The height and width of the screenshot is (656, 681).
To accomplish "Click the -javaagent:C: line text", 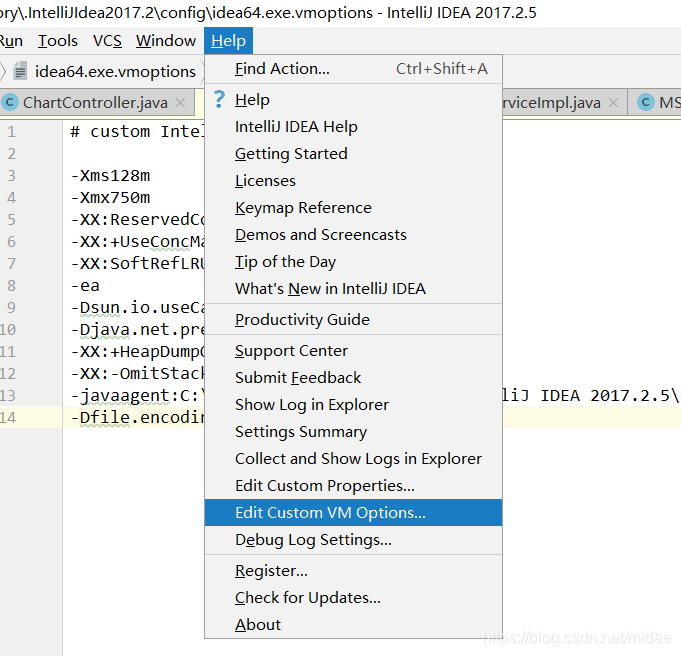I will click(x=137, y=395).
